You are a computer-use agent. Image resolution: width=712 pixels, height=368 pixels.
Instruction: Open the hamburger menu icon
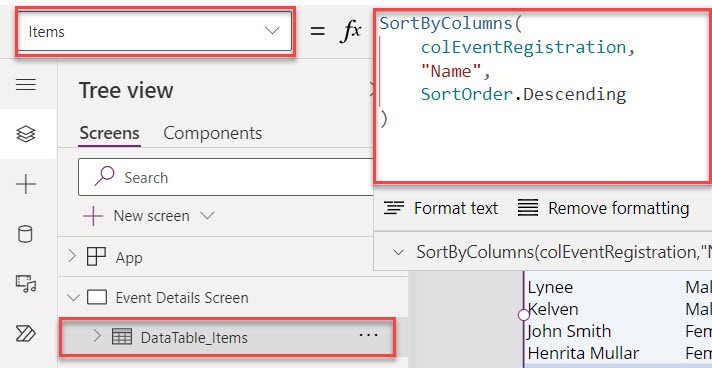[26, 85]
